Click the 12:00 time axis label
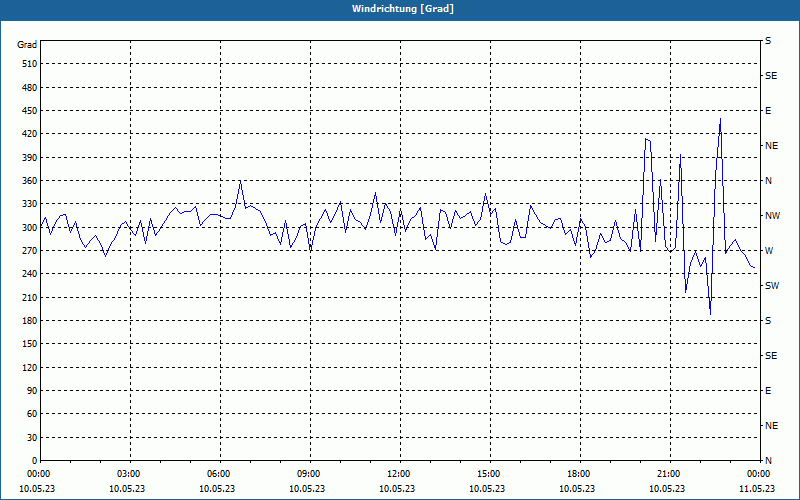This screenshot has width=800, height=500. click(x=399, y=474)
